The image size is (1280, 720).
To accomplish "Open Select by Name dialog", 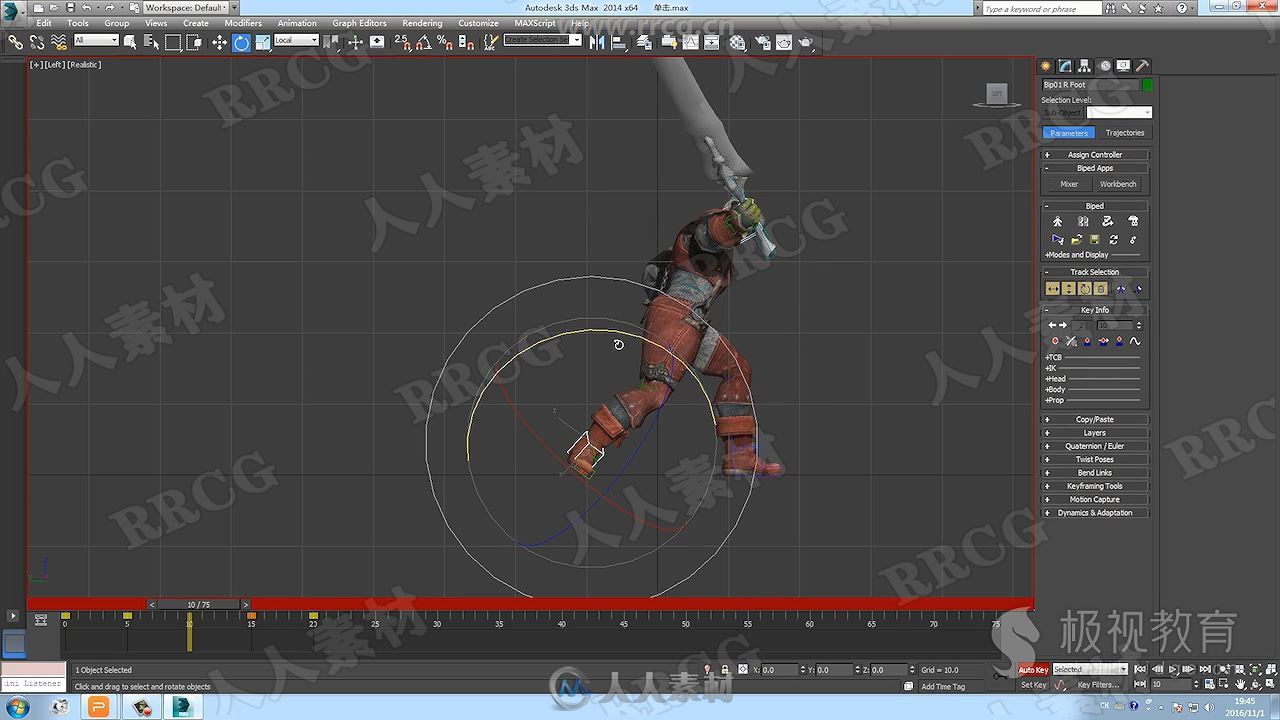I will 151,42.
